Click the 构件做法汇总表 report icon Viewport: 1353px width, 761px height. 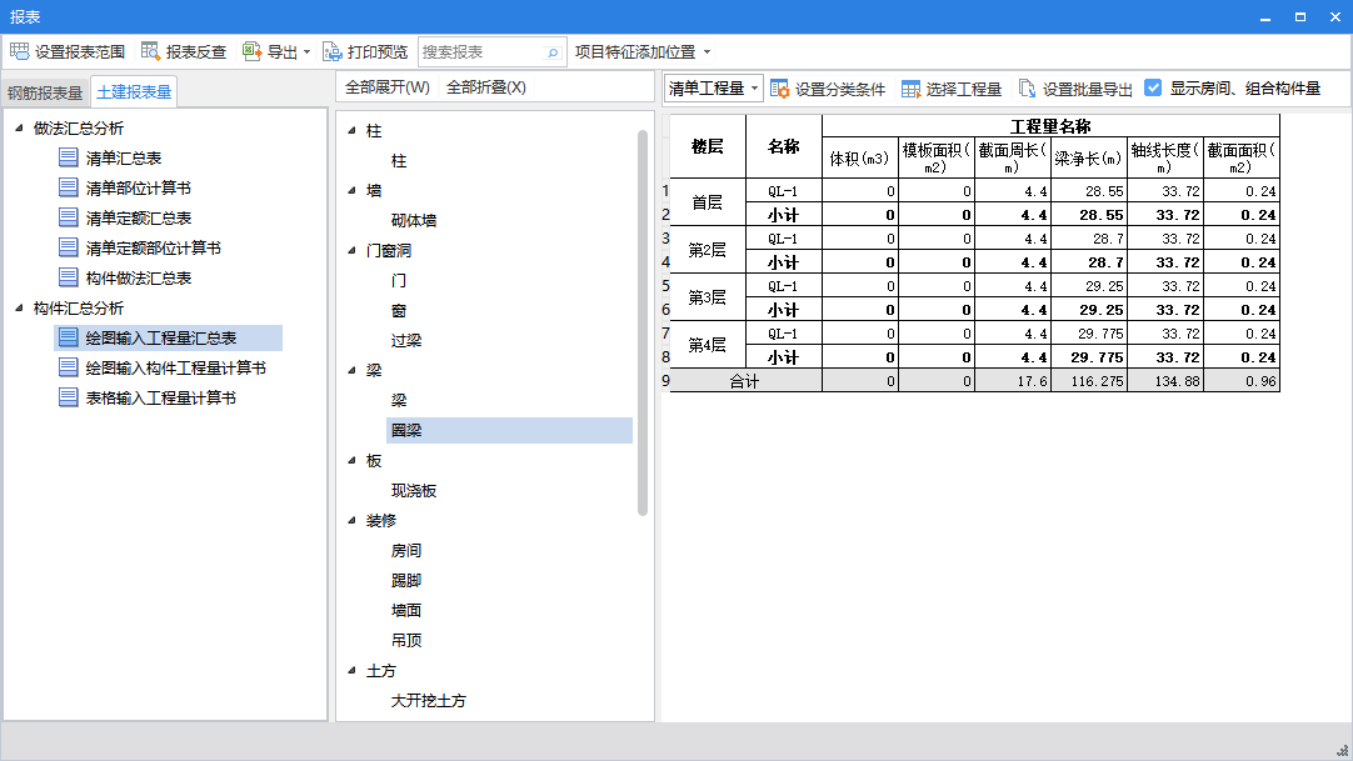pos(68,277)
